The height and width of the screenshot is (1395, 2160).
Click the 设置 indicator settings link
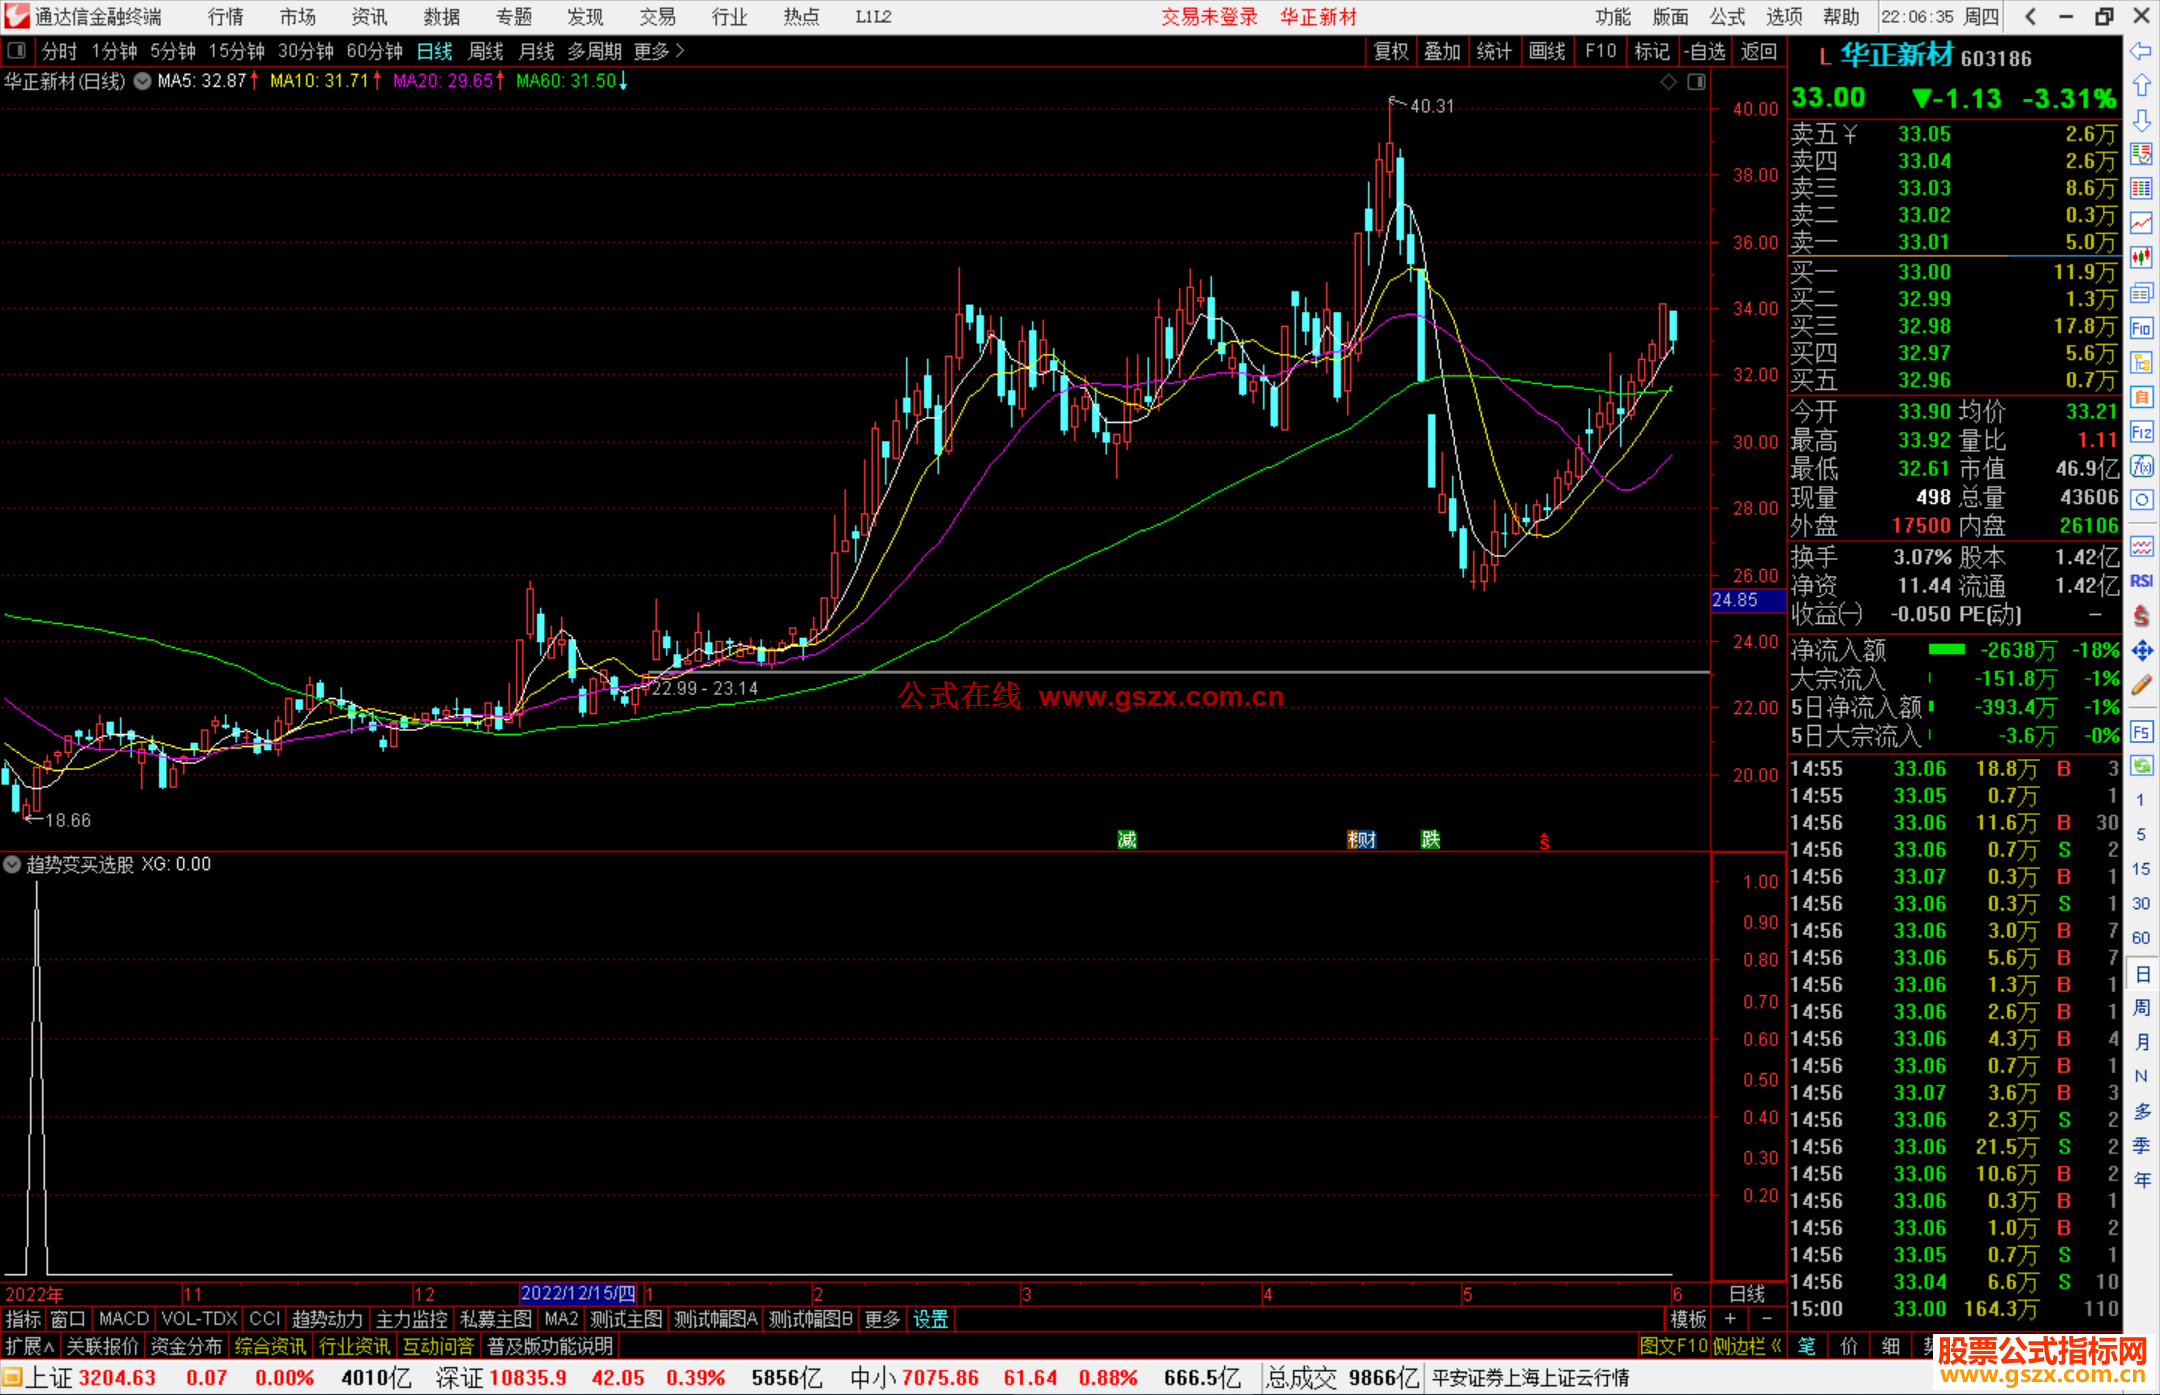(x=930, y=1319)
